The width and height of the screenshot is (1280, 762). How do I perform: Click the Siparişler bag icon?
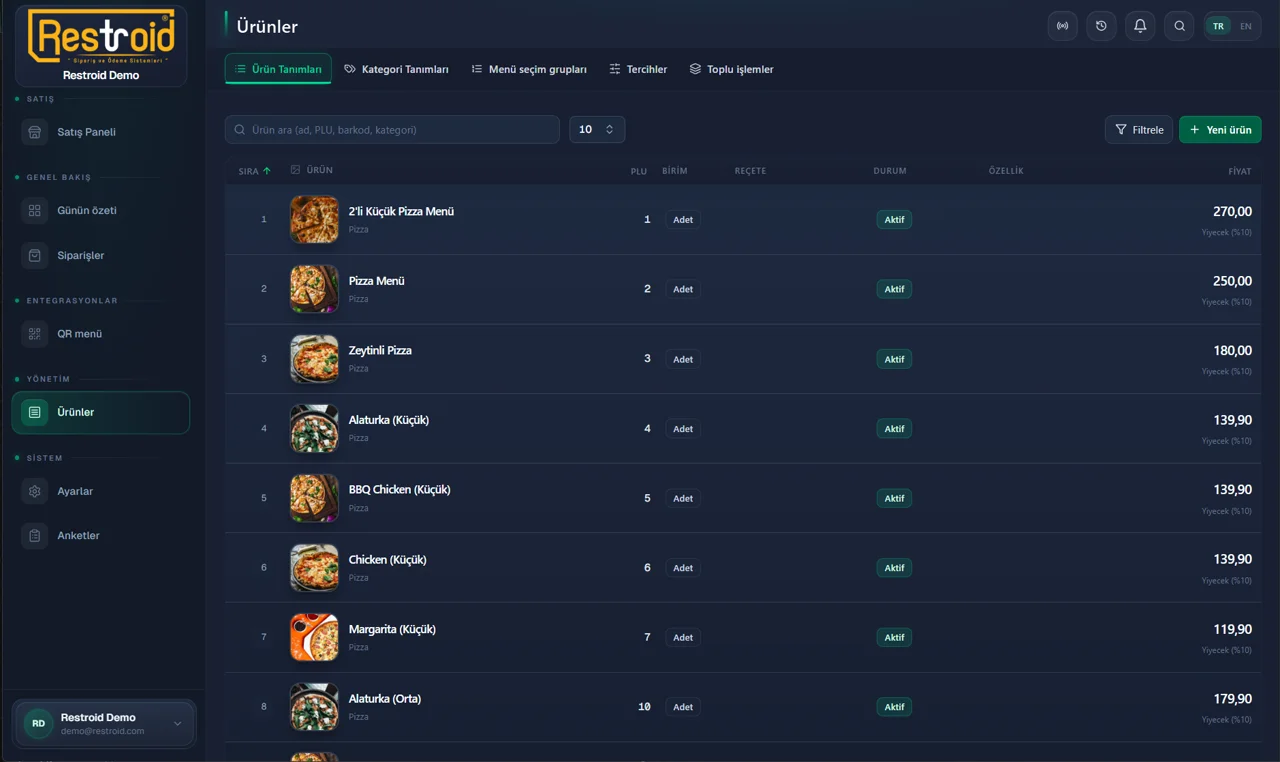click(x=35, y=256)
